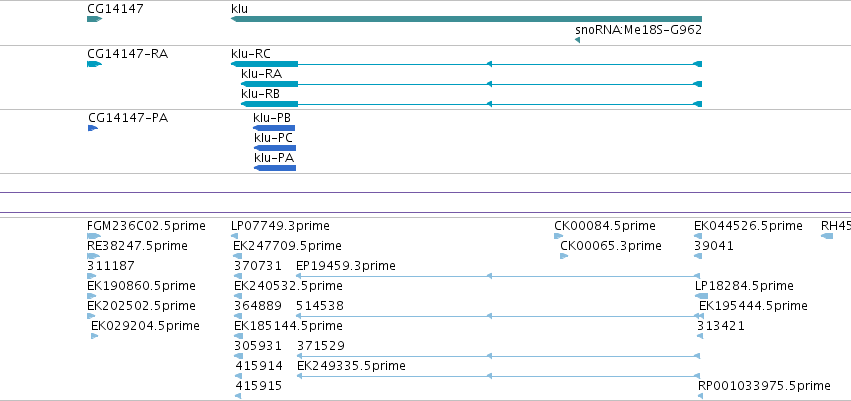
Task: Select the CG14147-RA transcript arrow
Action: click(94, 64)
